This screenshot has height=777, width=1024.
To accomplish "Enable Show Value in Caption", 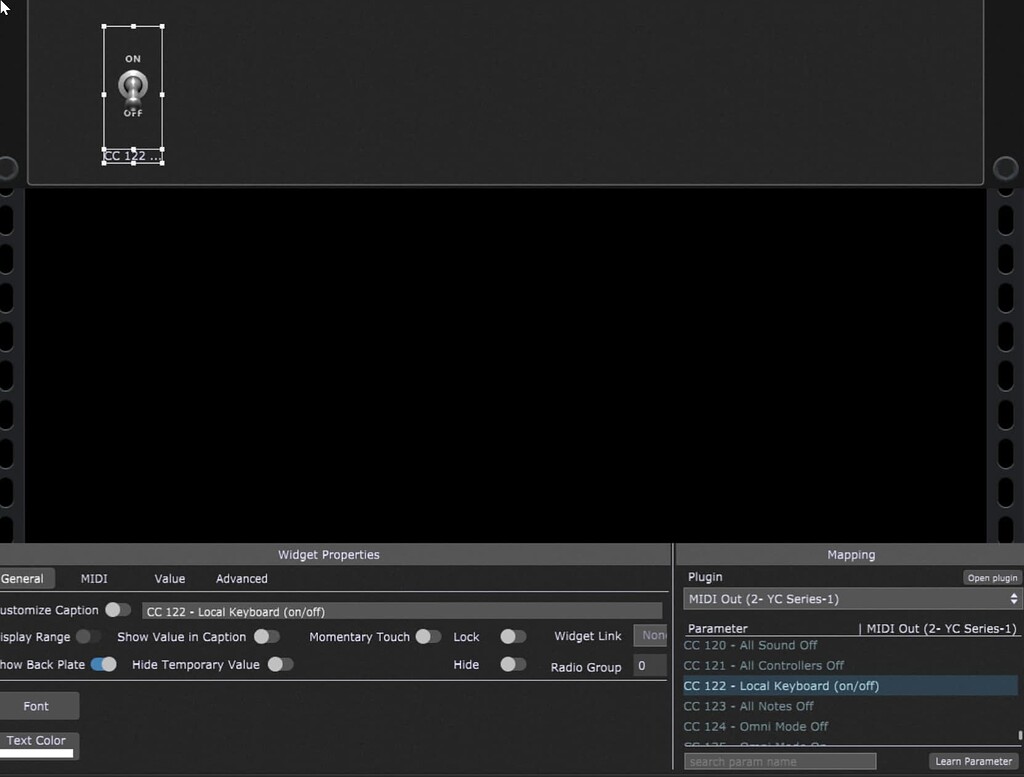I will pyautogui.click(x=266, y=637).
